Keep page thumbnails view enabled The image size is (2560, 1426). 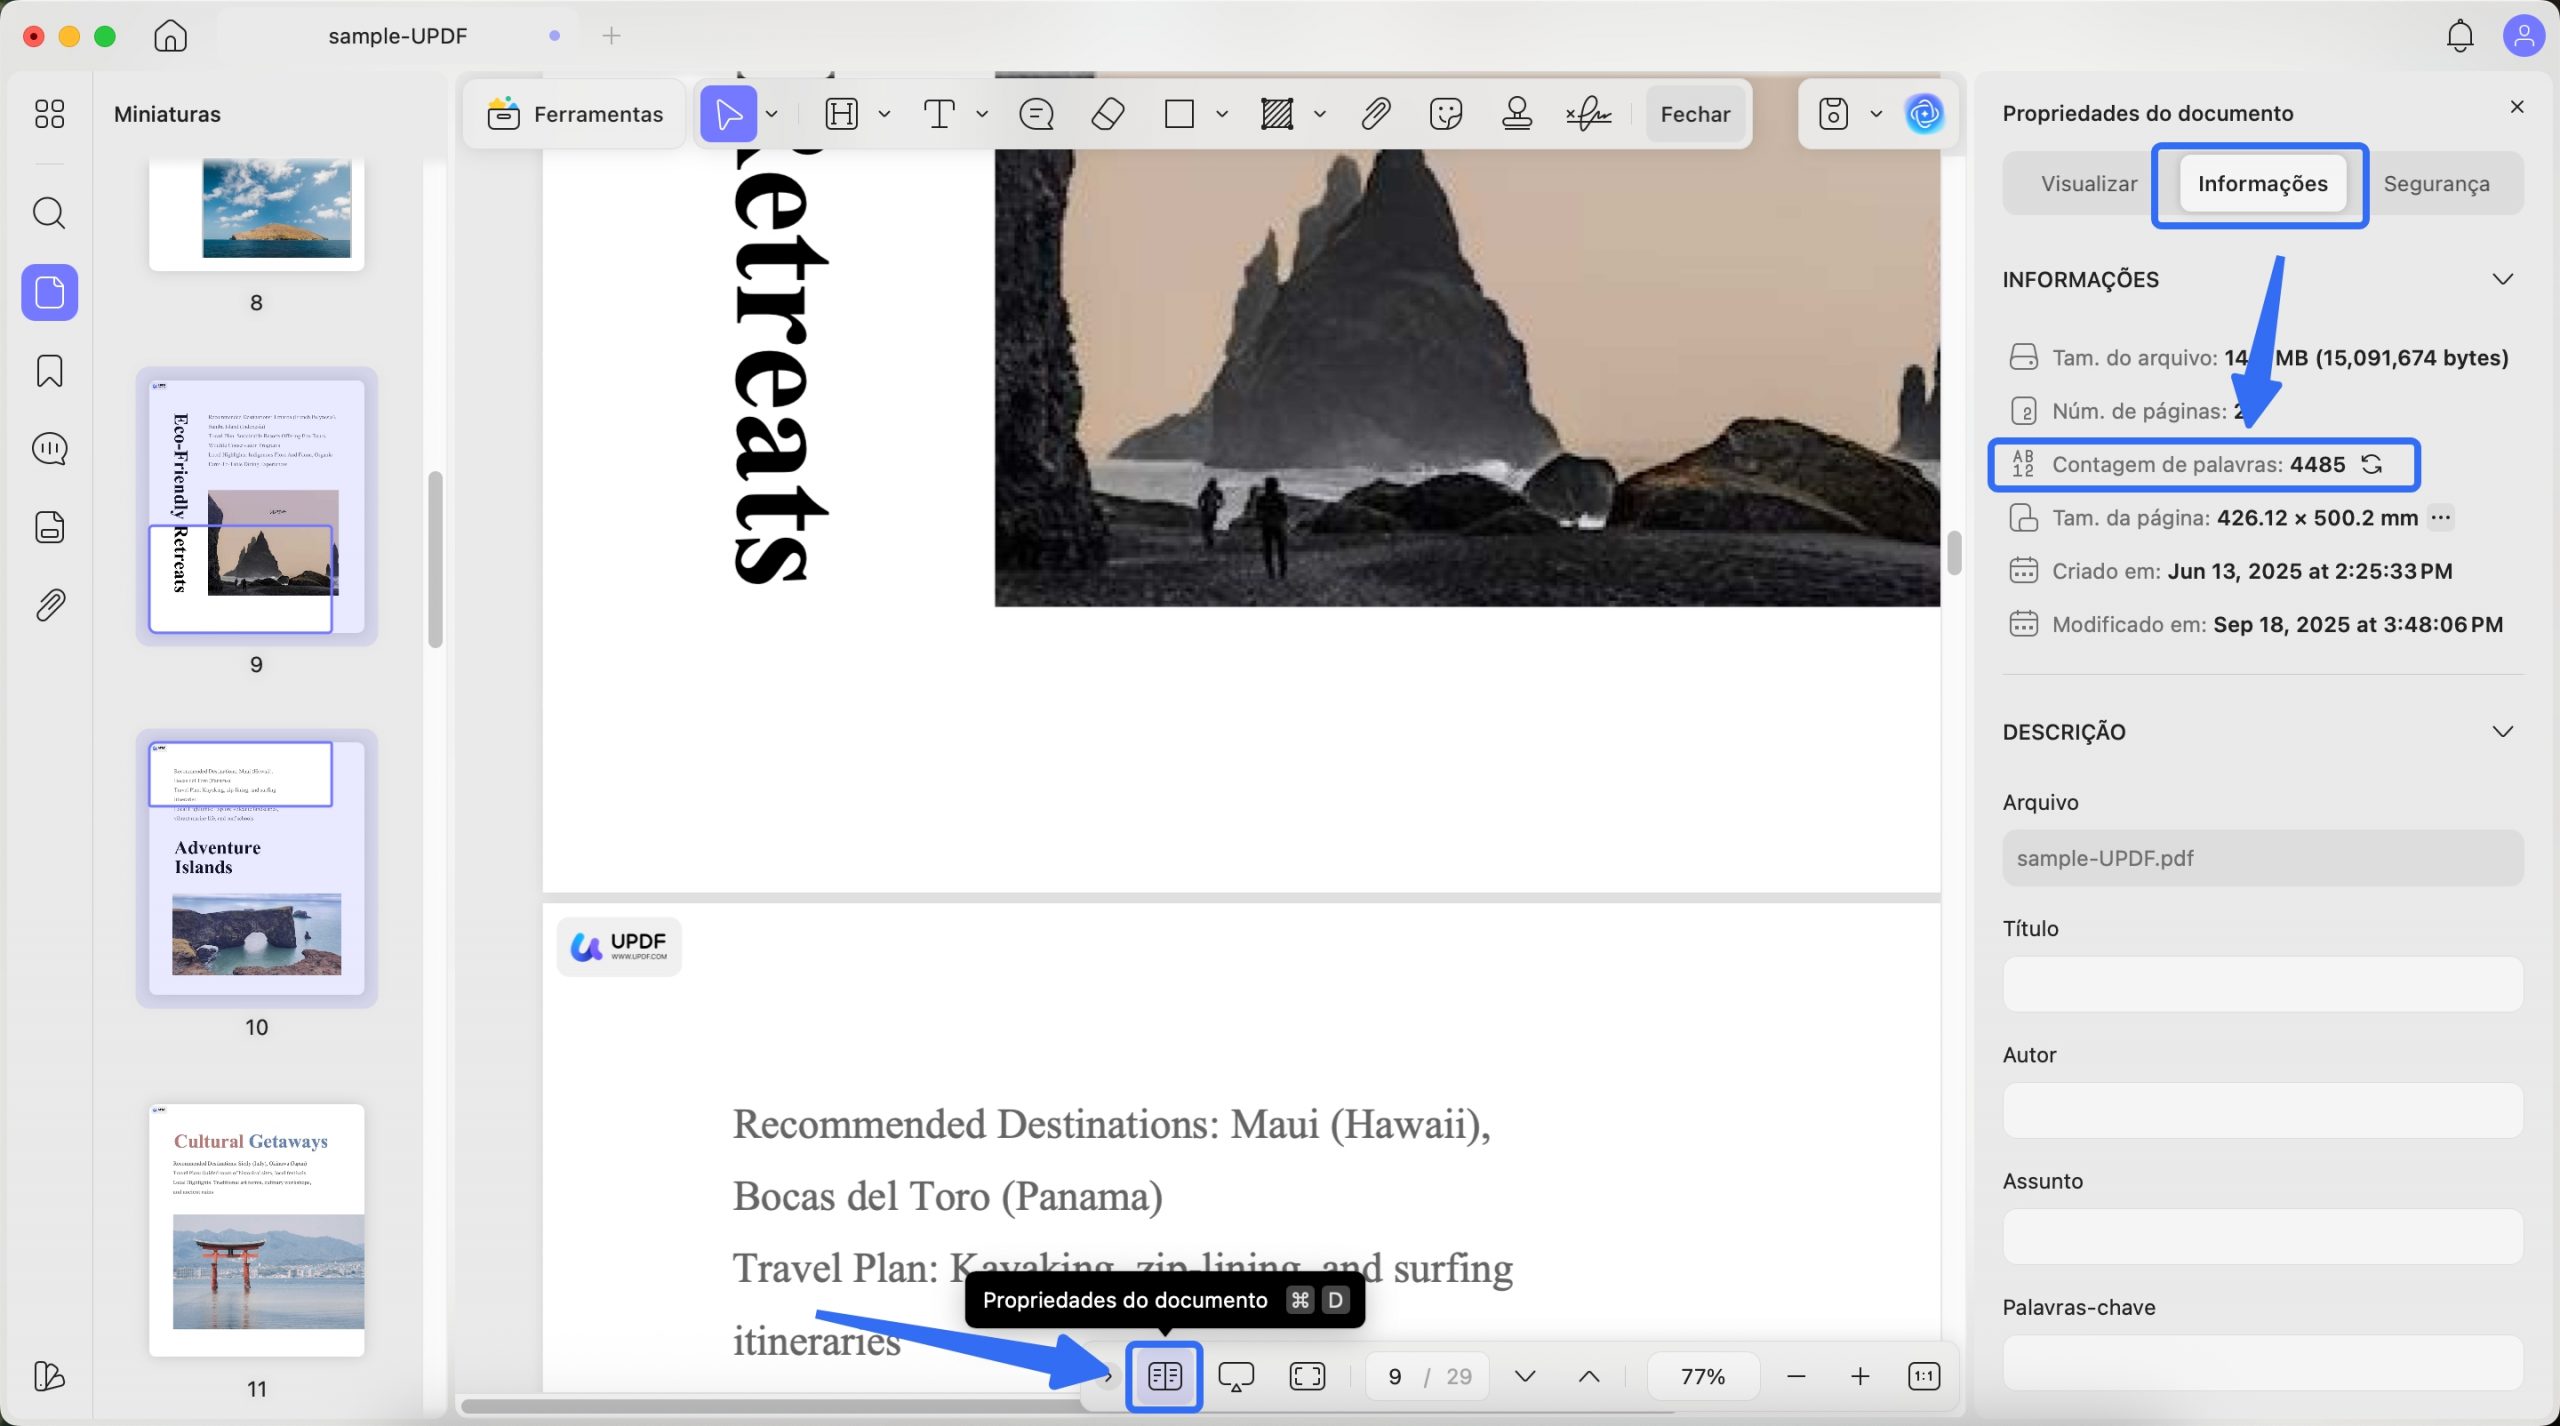coord(1163,1376)
